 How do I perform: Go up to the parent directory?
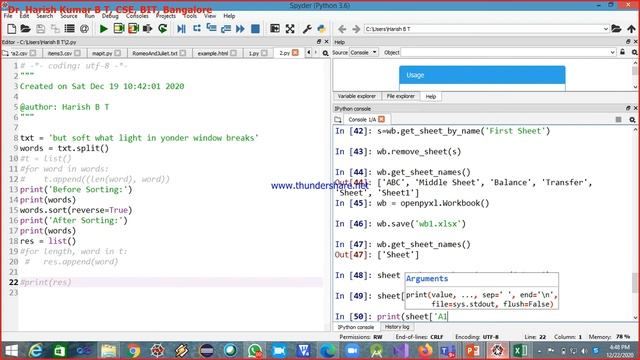point(631,29)
